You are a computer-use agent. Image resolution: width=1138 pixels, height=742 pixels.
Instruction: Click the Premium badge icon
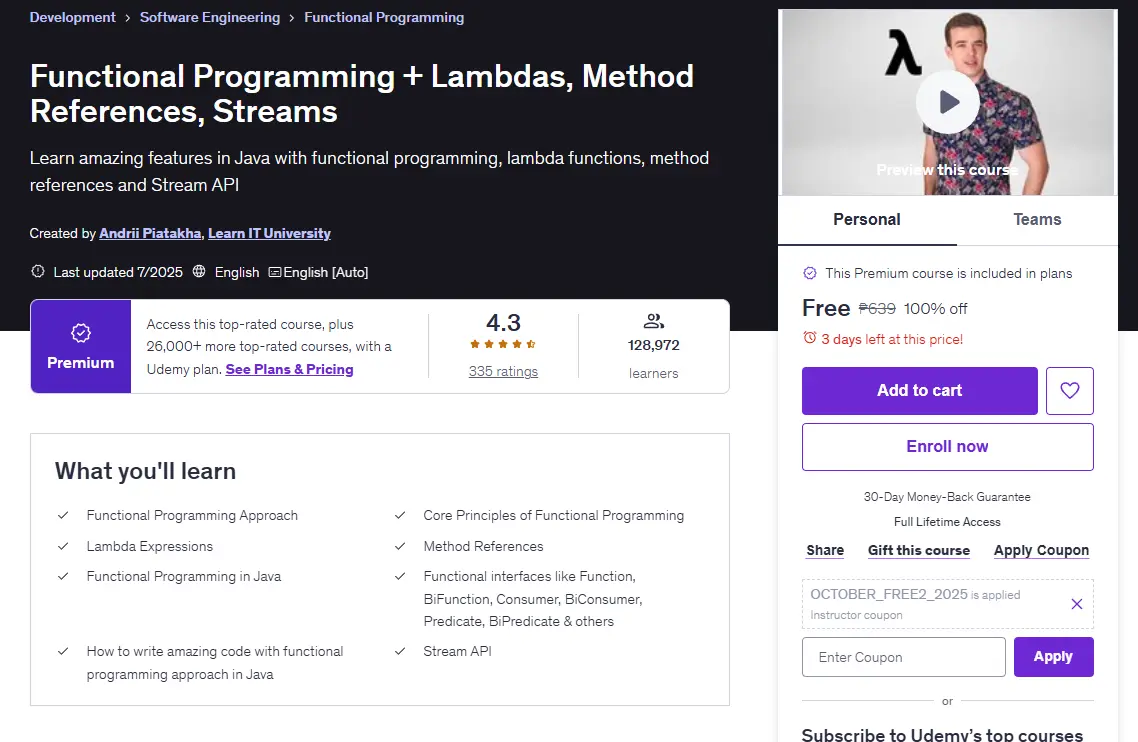click(81, 333)
